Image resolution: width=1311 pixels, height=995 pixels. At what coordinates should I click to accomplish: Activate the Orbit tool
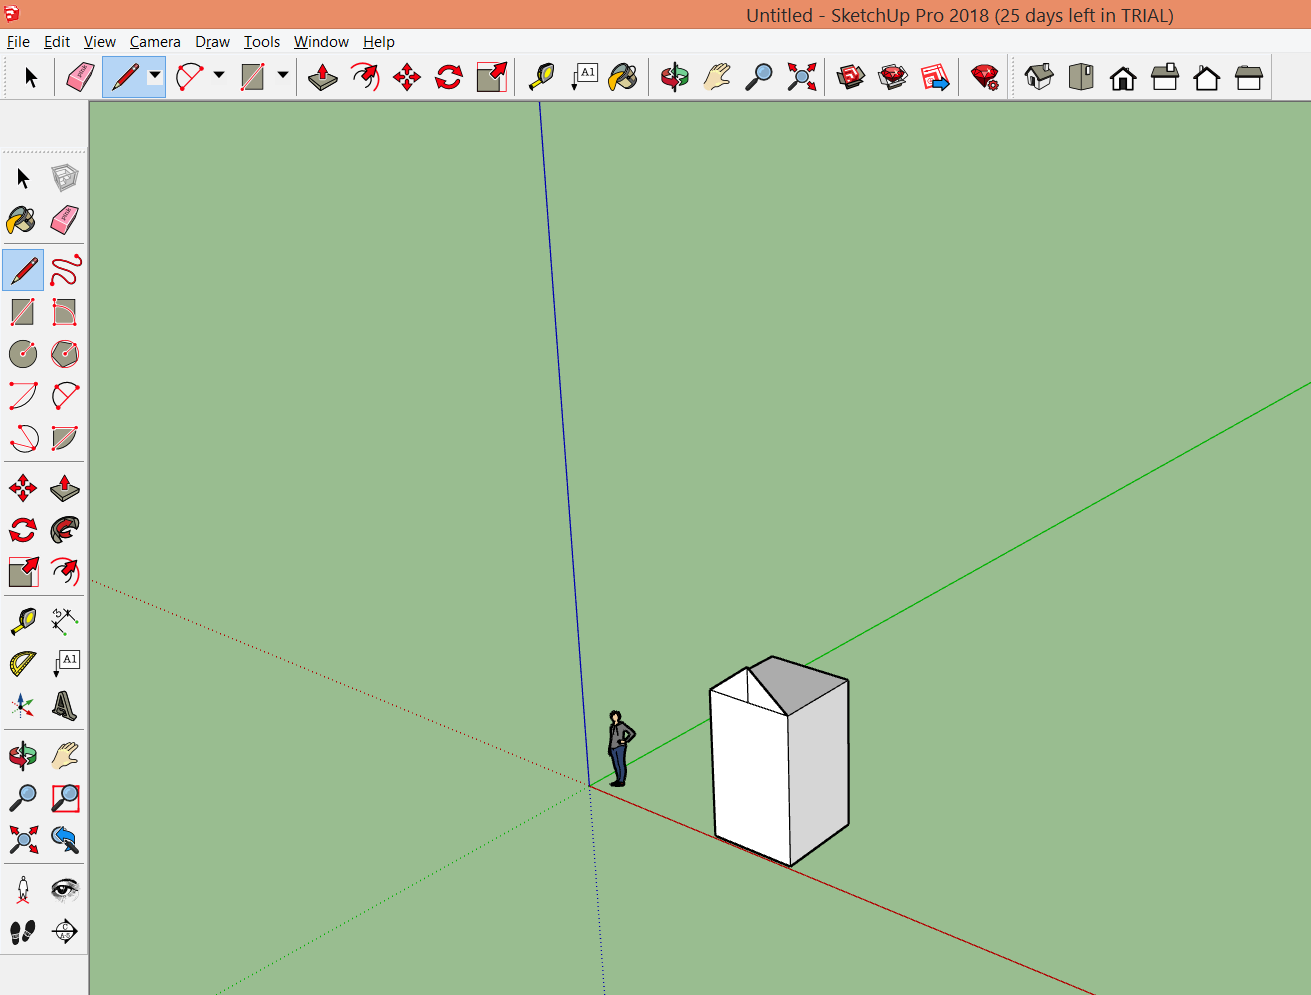[22, 755]
